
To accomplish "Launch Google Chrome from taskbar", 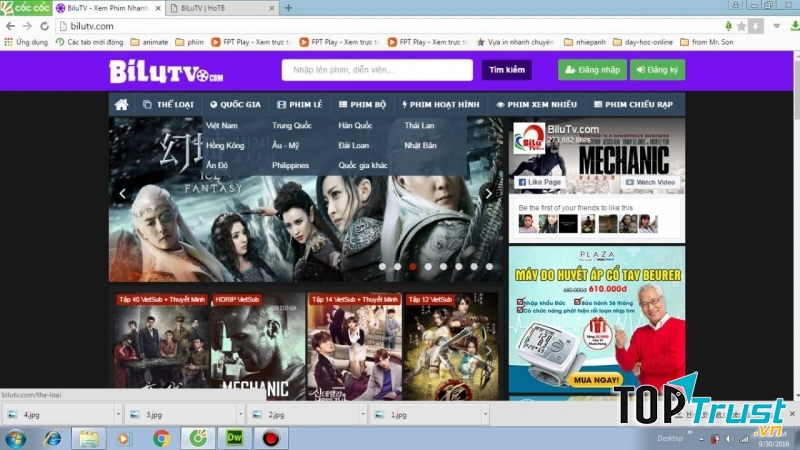I will pyautogui.click(x=161, y=438).
